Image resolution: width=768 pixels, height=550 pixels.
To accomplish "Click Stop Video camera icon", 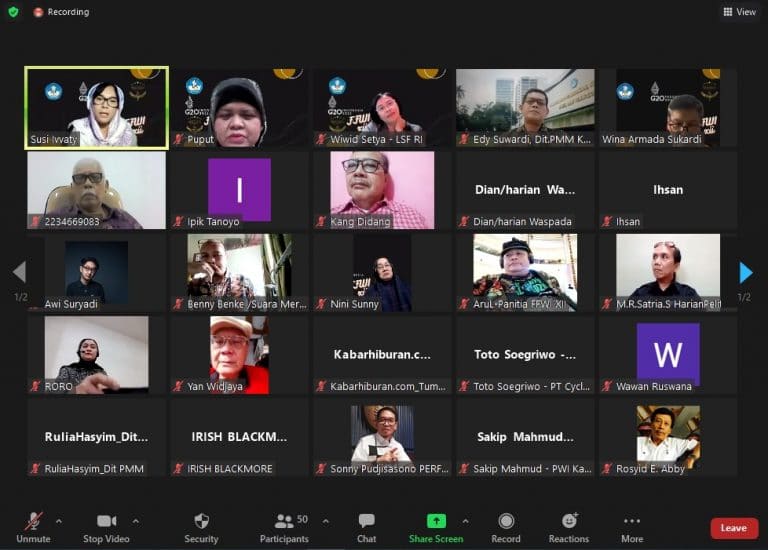I will point(106,521).
